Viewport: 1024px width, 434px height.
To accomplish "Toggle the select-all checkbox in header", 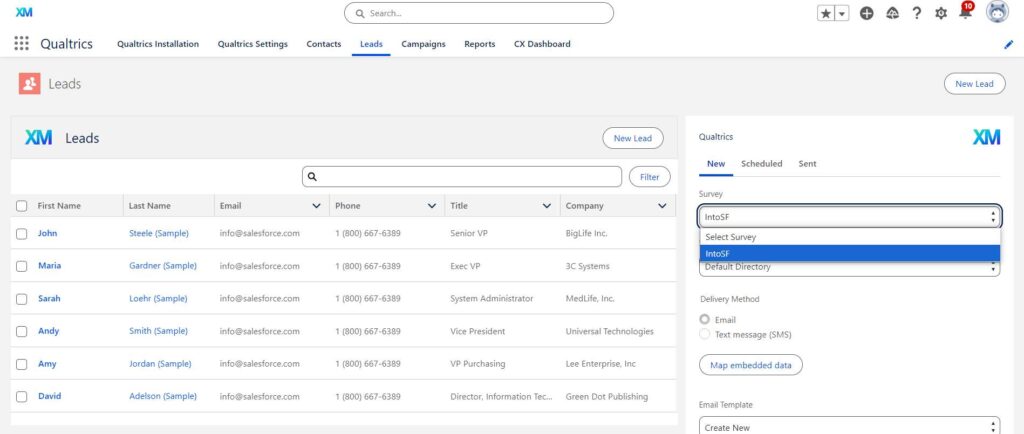I will (x=21, y=206).
